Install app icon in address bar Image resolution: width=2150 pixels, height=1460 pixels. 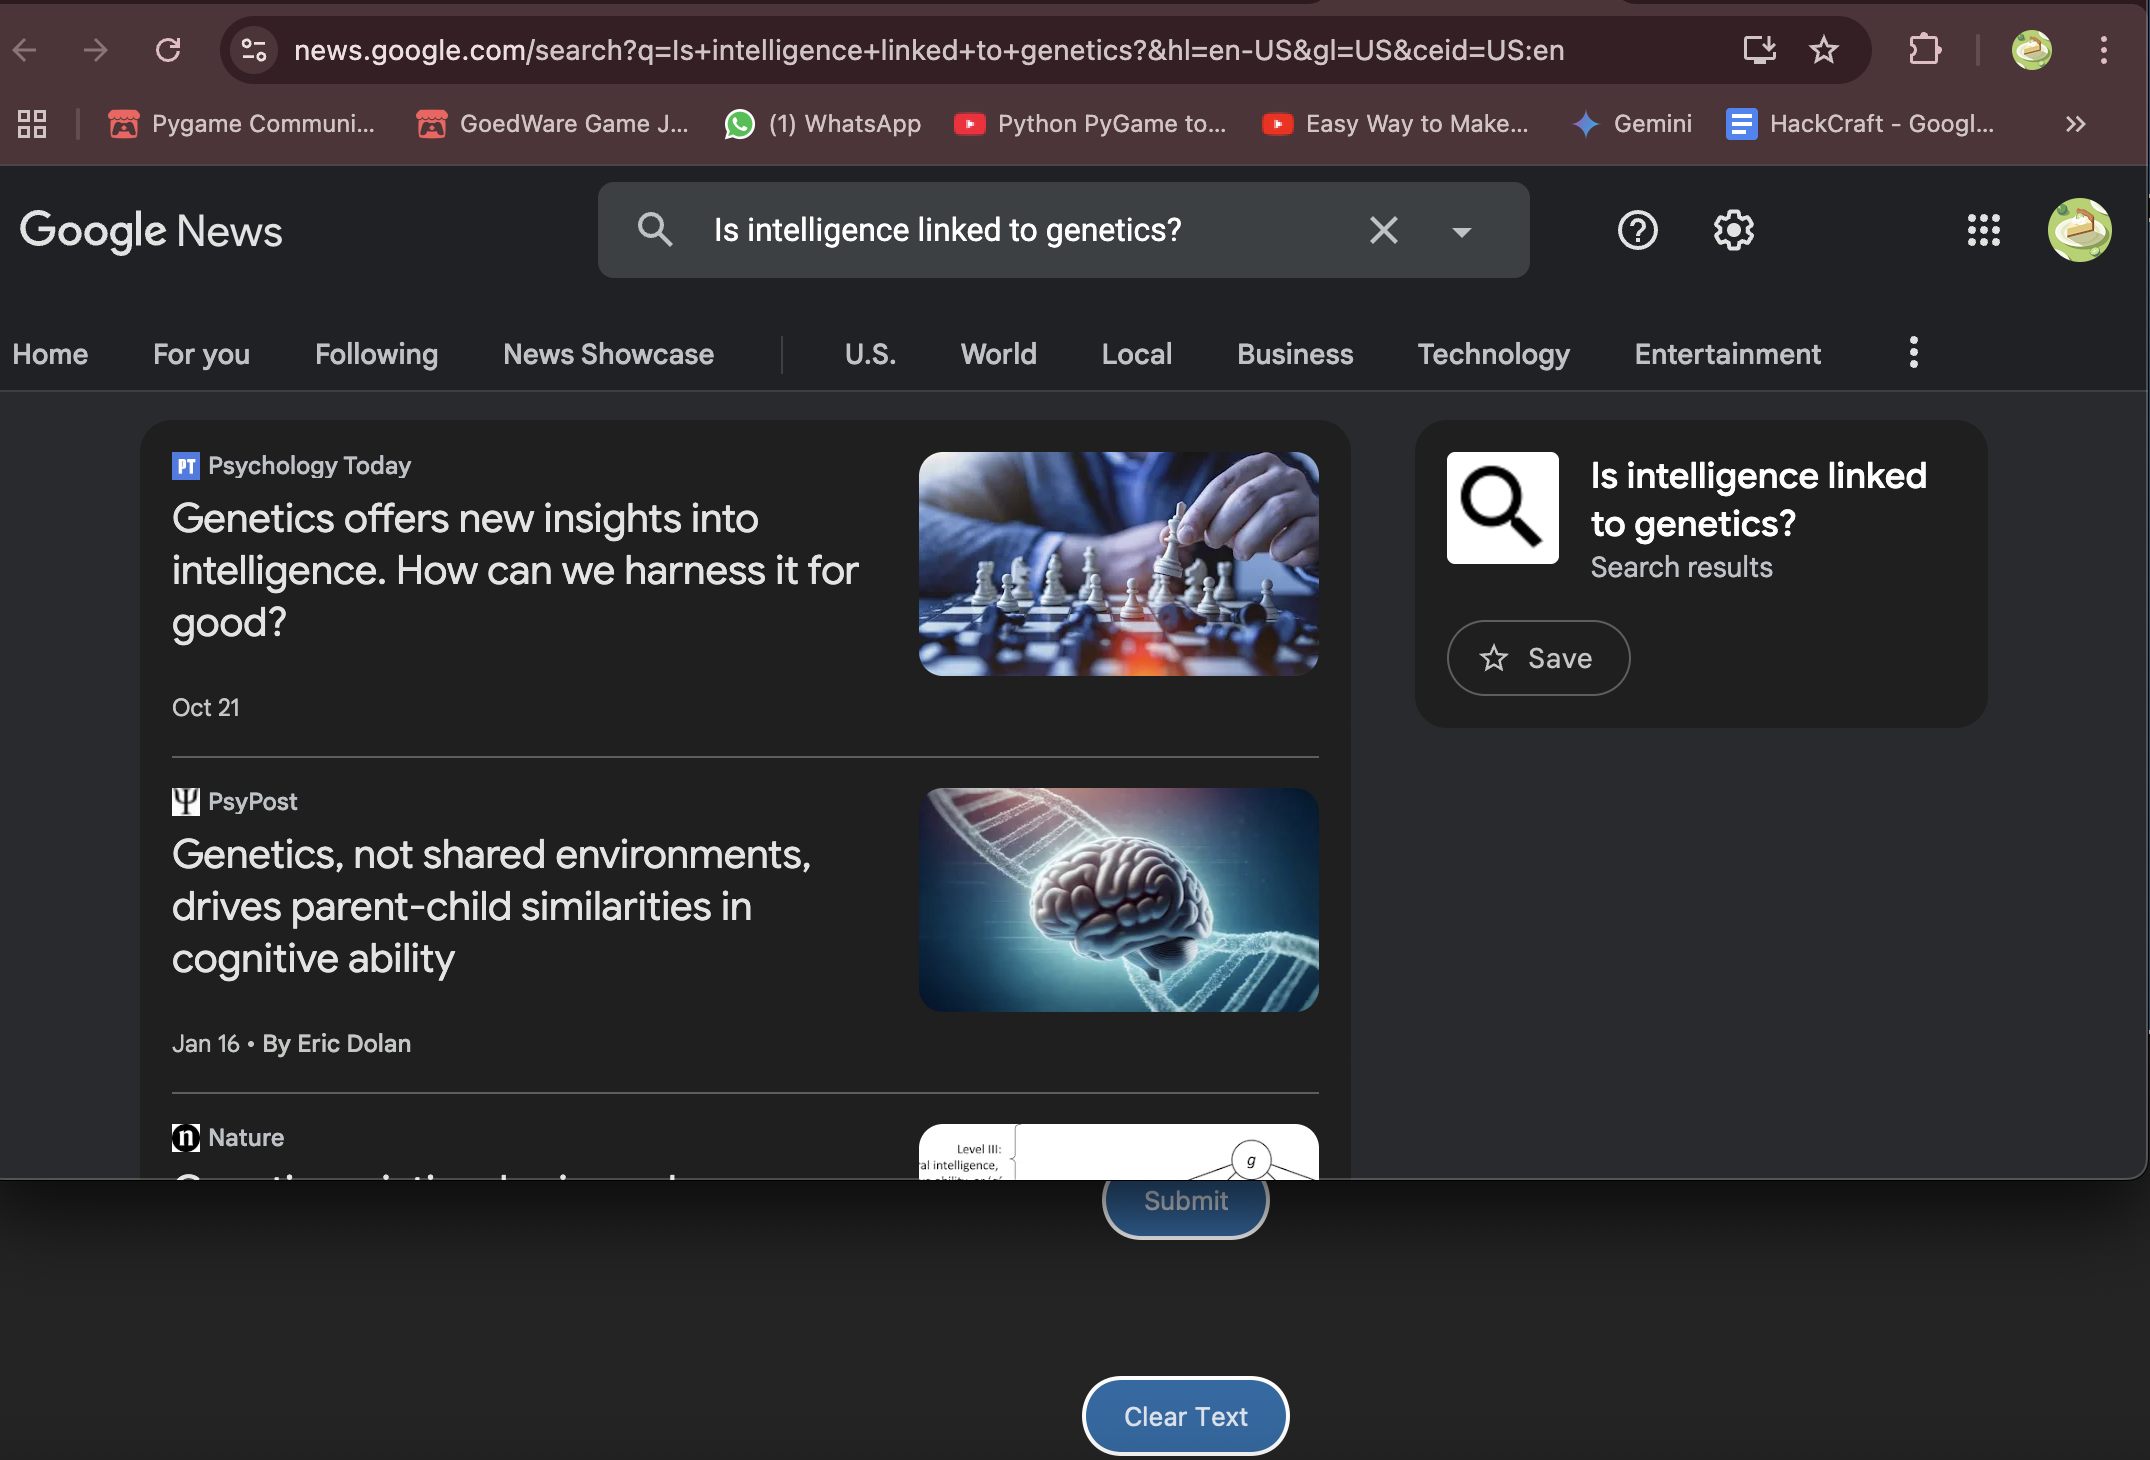pyautogui.click(x=1759, y=50)
